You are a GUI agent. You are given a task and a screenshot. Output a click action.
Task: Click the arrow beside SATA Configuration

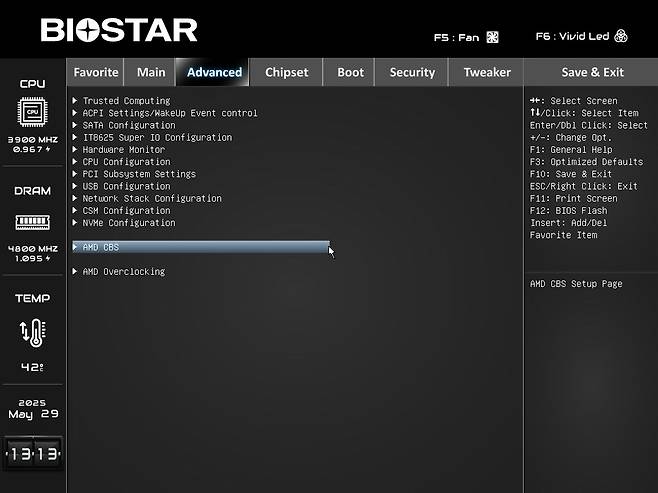75,125
